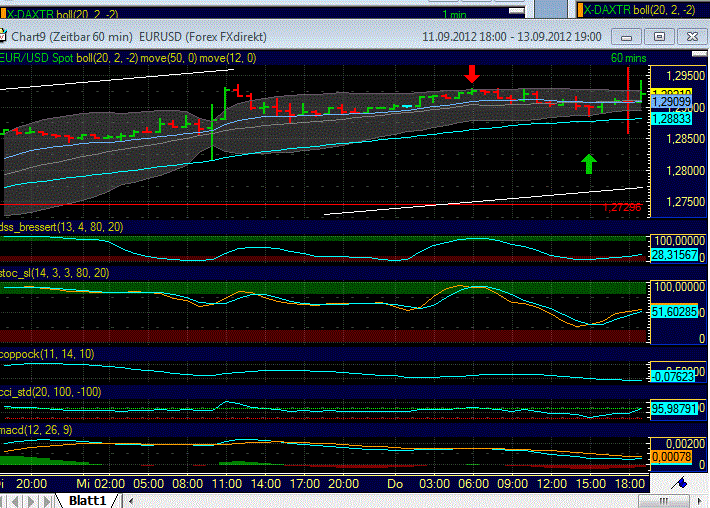Click the orange 0,00078 macd value
This screenshot has width=710, height=508.
click(672, 457)
